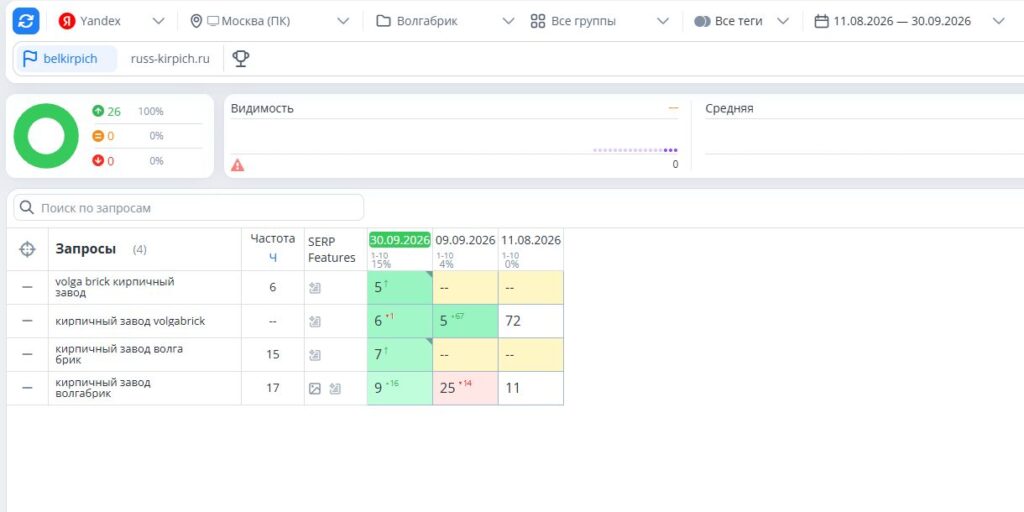Screen dimensions: 1024x512
Task: Click the query кирпичный завод волгабрик
Action: 103,388
